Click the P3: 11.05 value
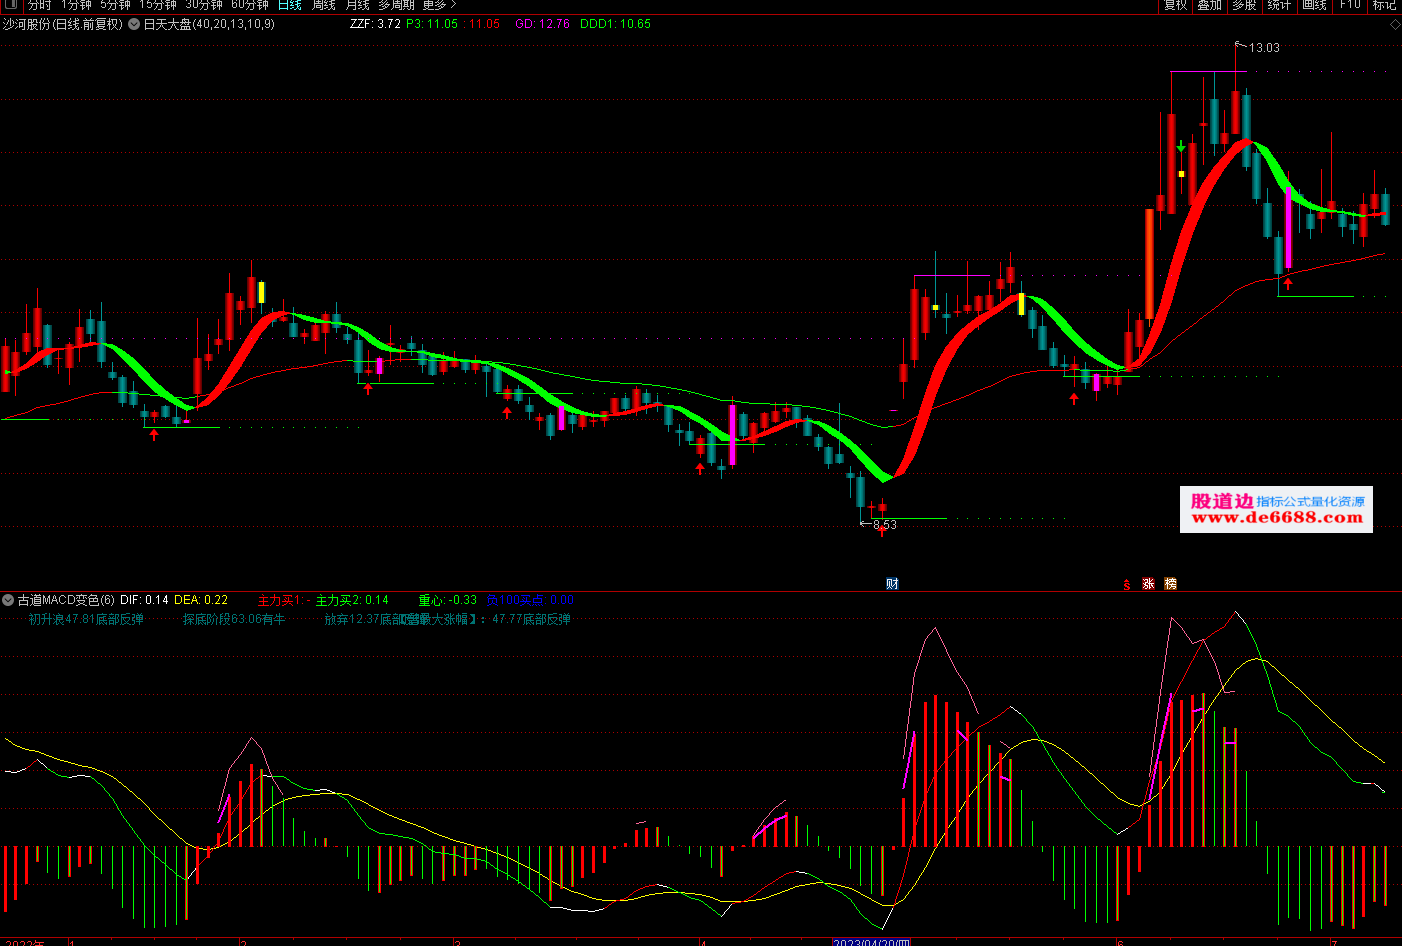The height and width of the screenshot is (946, 1402). coord(432,24)
